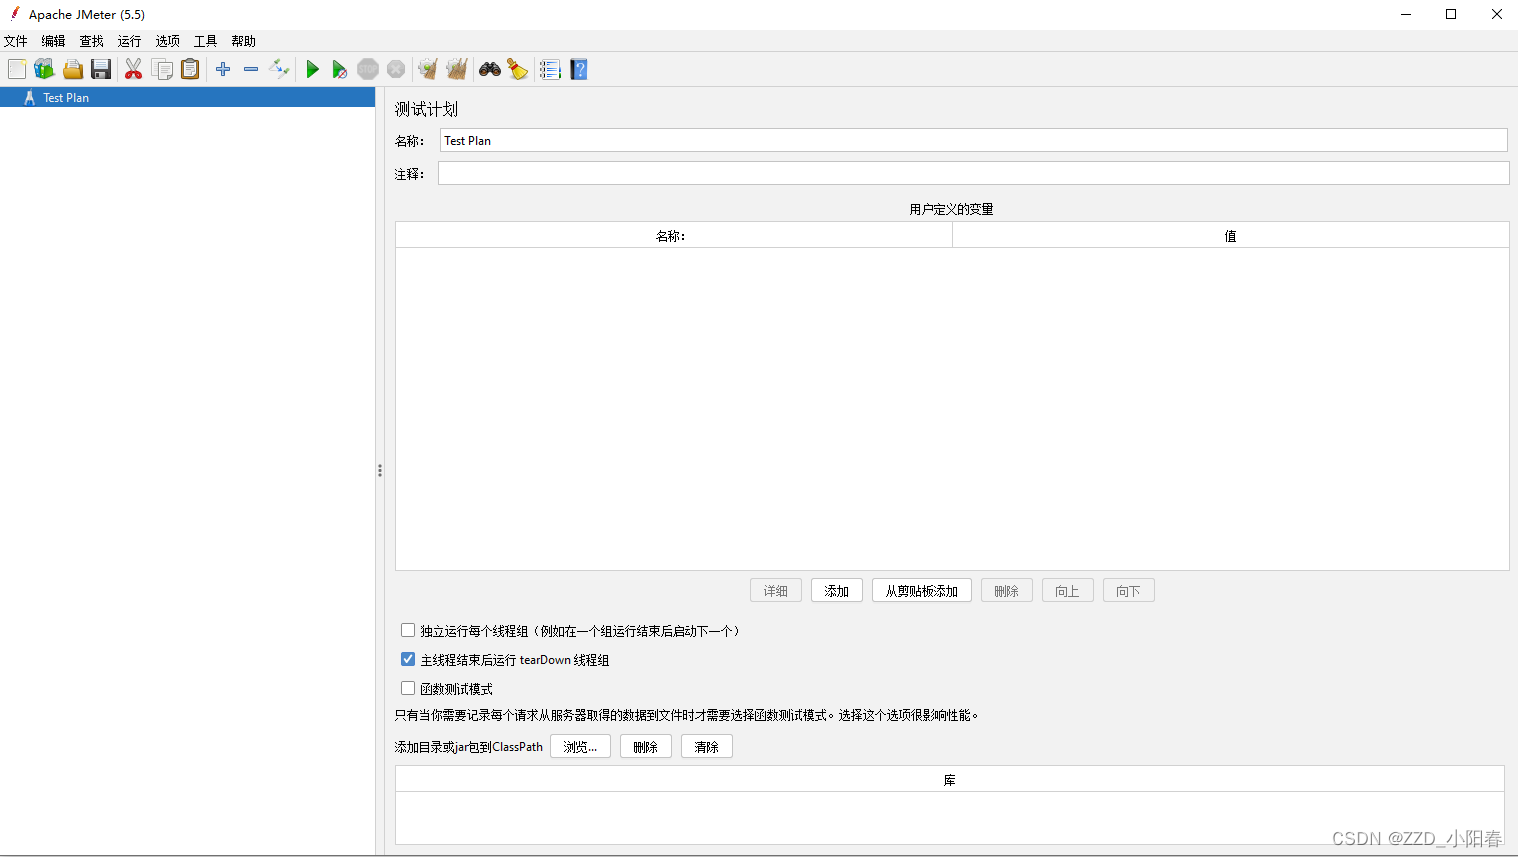Expand all nodes with plus icon
This screenshot has width=1518, height=857.
coord(223,69)
